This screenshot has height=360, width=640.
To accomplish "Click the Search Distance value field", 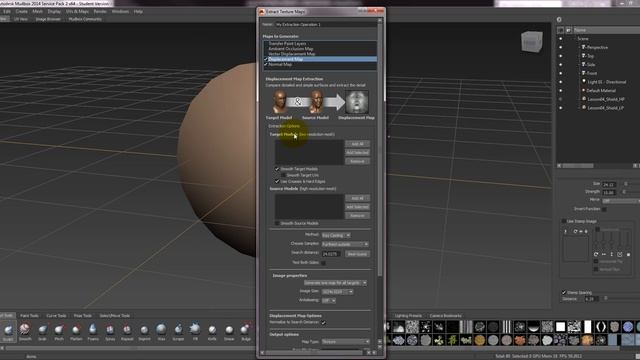I will click(x=331, y=254).
